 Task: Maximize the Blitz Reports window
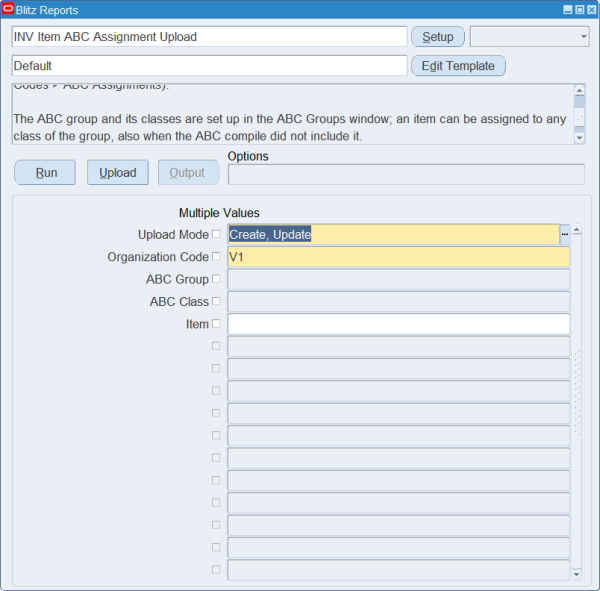tap(580, 10)
